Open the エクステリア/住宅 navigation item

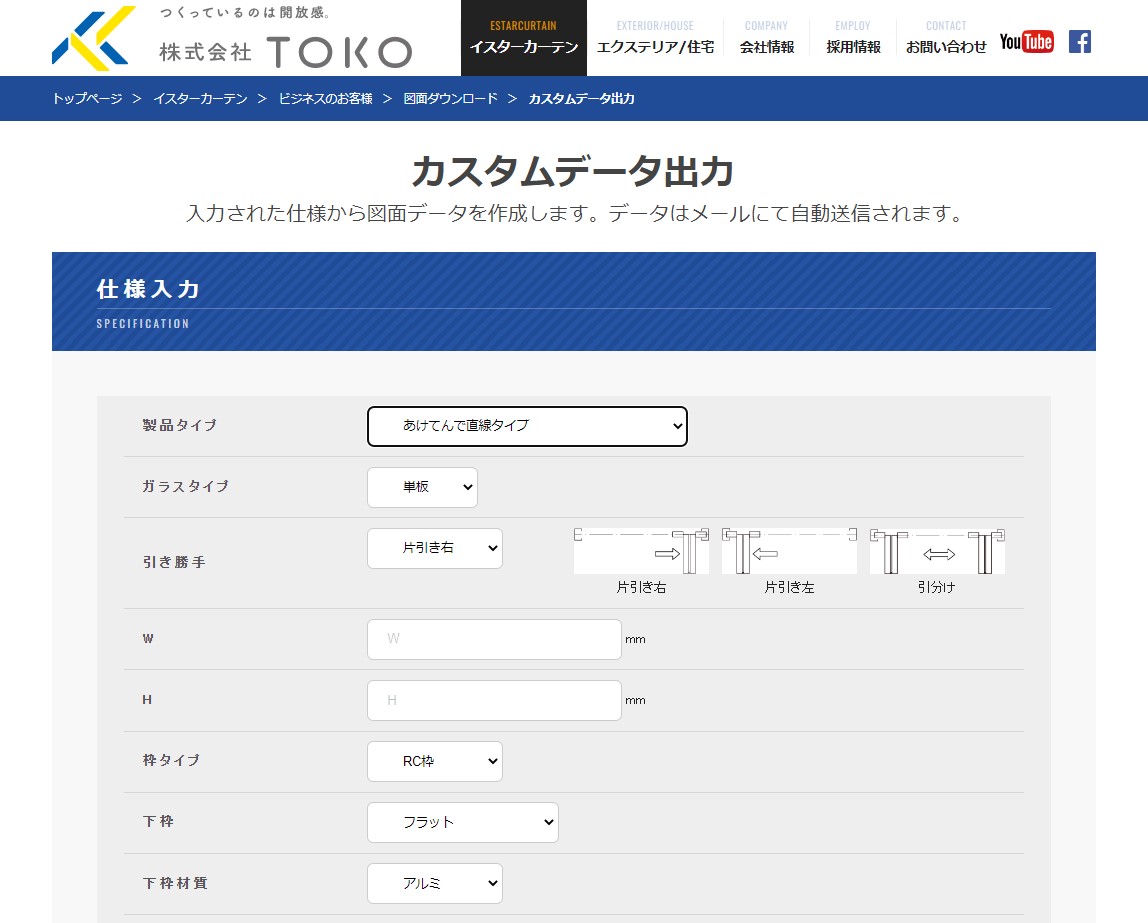pos(655,38)
